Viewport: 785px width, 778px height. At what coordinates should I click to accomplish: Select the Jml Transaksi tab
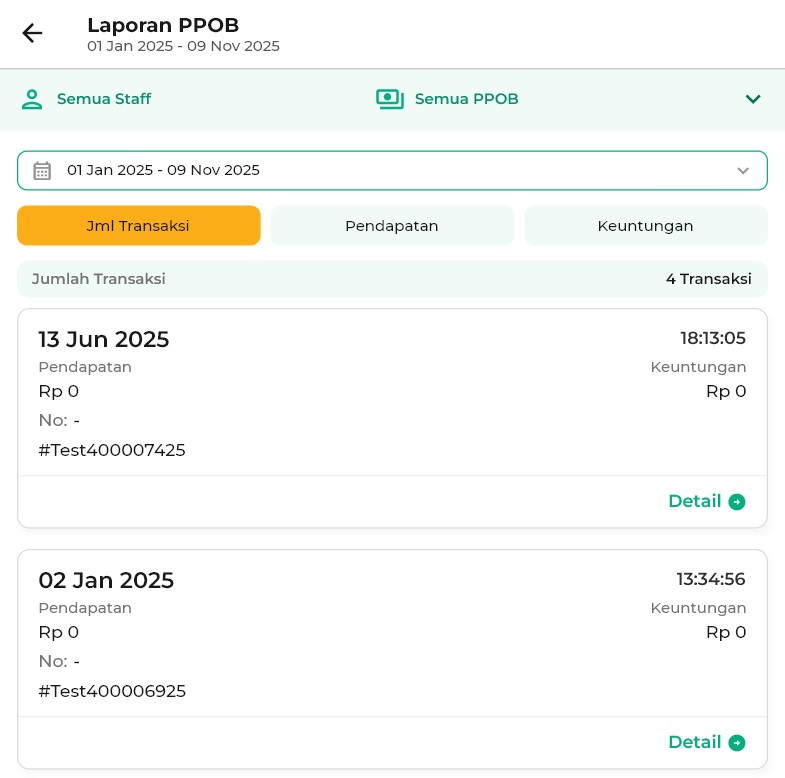(138, 226)
